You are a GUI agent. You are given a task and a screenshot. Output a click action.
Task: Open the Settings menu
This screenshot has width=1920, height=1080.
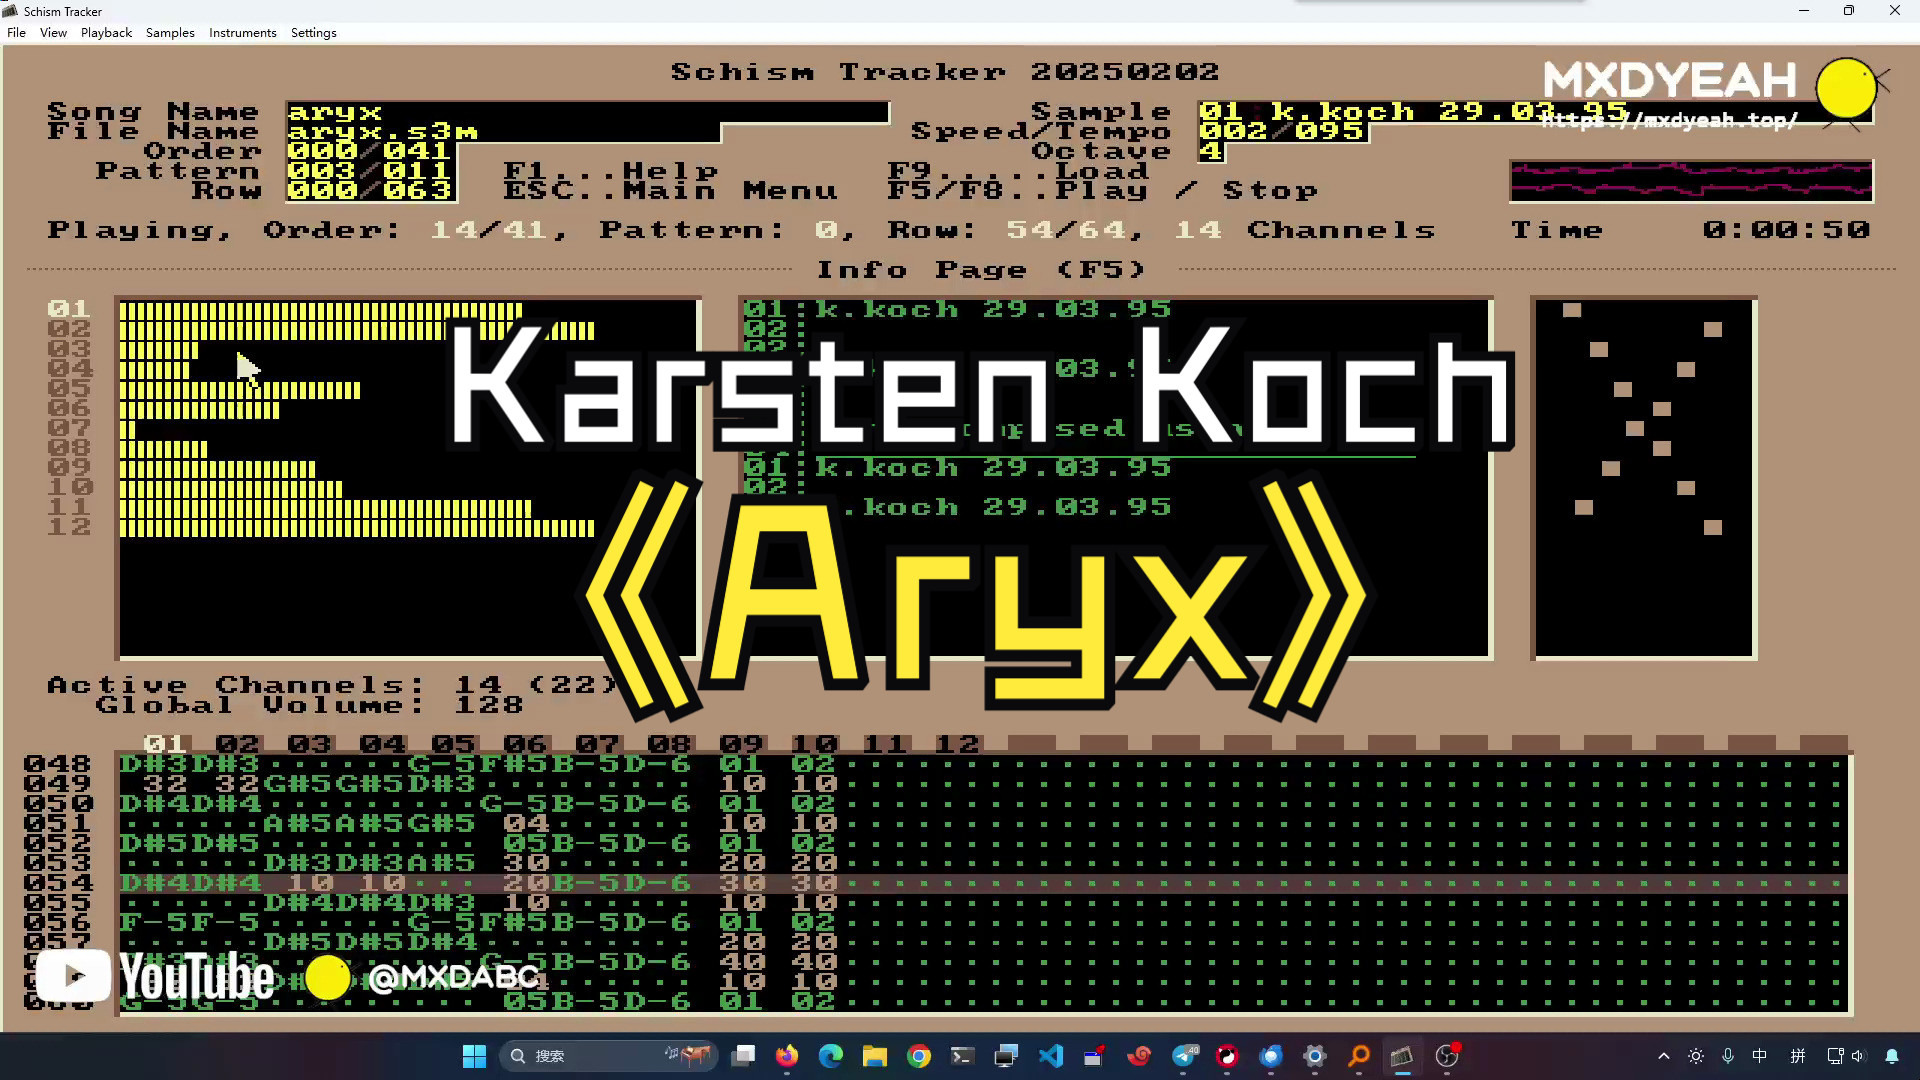coord(313,33)
